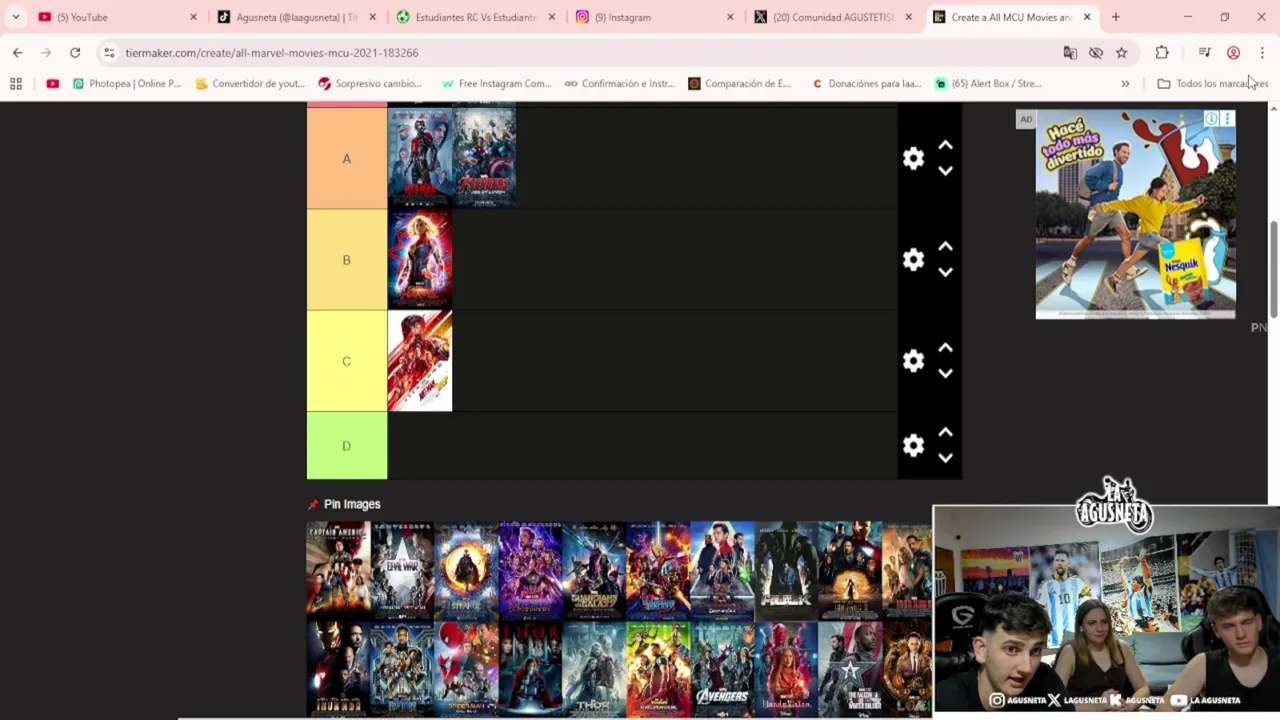Open the translate page icon
The image size is (1280, 720).
point(1070,53)
